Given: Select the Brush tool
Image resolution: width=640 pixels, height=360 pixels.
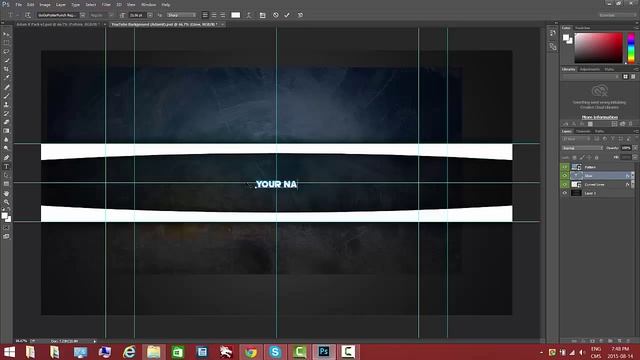Looking at the screenshot, I should pyautogui.click(x=7, y=96).
